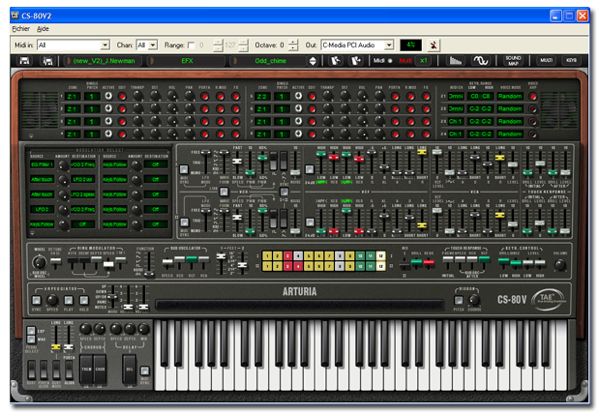The image size is (600, 416).
Task: Click the save preset disk icon
Action: pos(25,61)
